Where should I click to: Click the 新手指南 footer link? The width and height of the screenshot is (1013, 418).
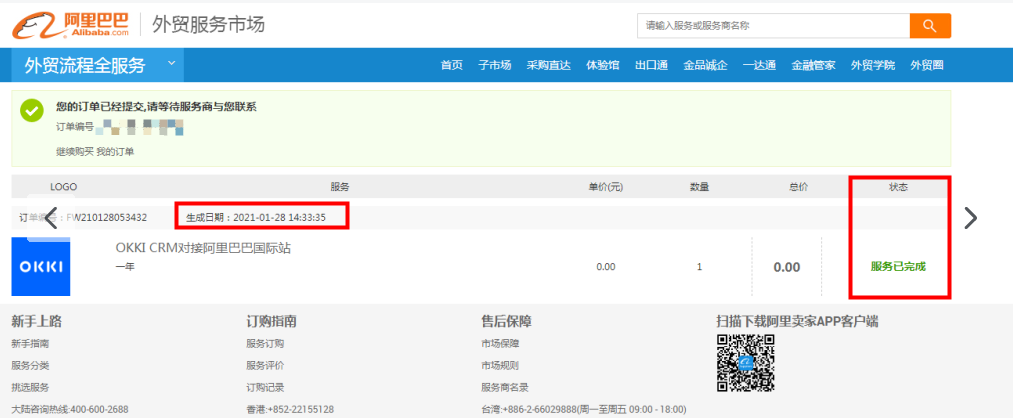[x=30, y=344]
